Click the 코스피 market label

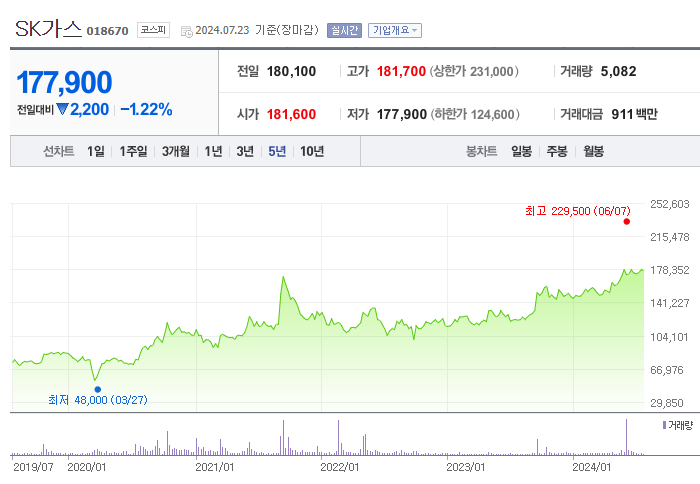point(153,30)
